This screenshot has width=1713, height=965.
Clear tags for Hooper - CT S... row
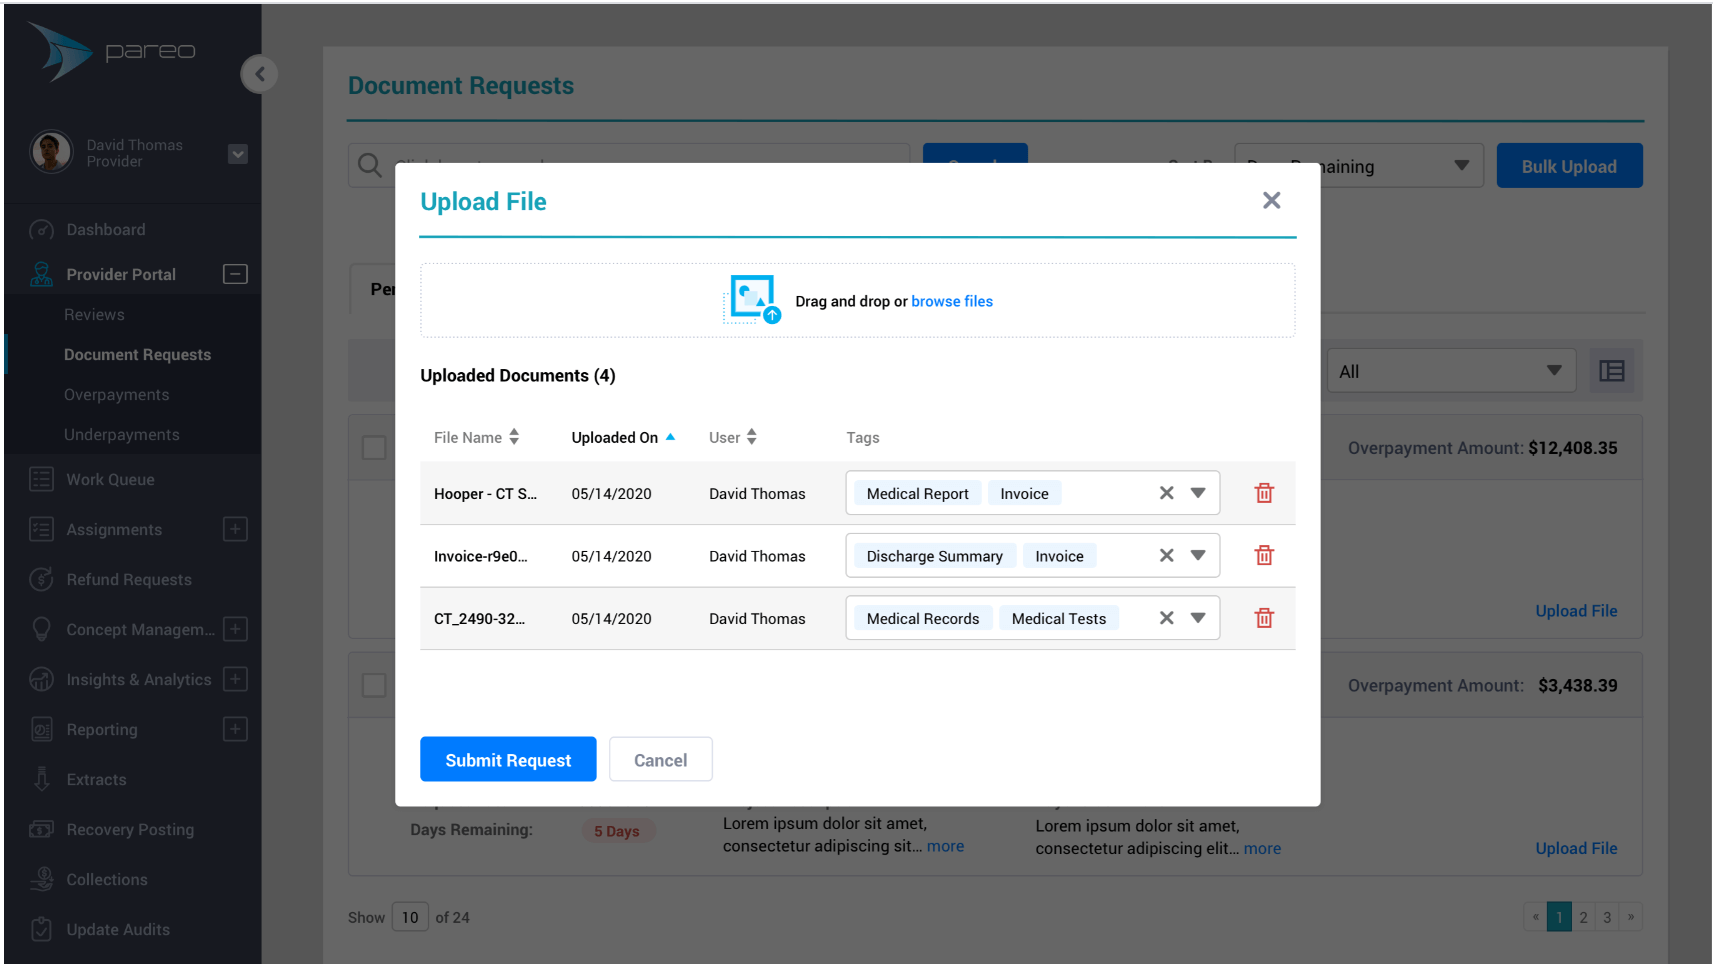tap(1166, 493)
